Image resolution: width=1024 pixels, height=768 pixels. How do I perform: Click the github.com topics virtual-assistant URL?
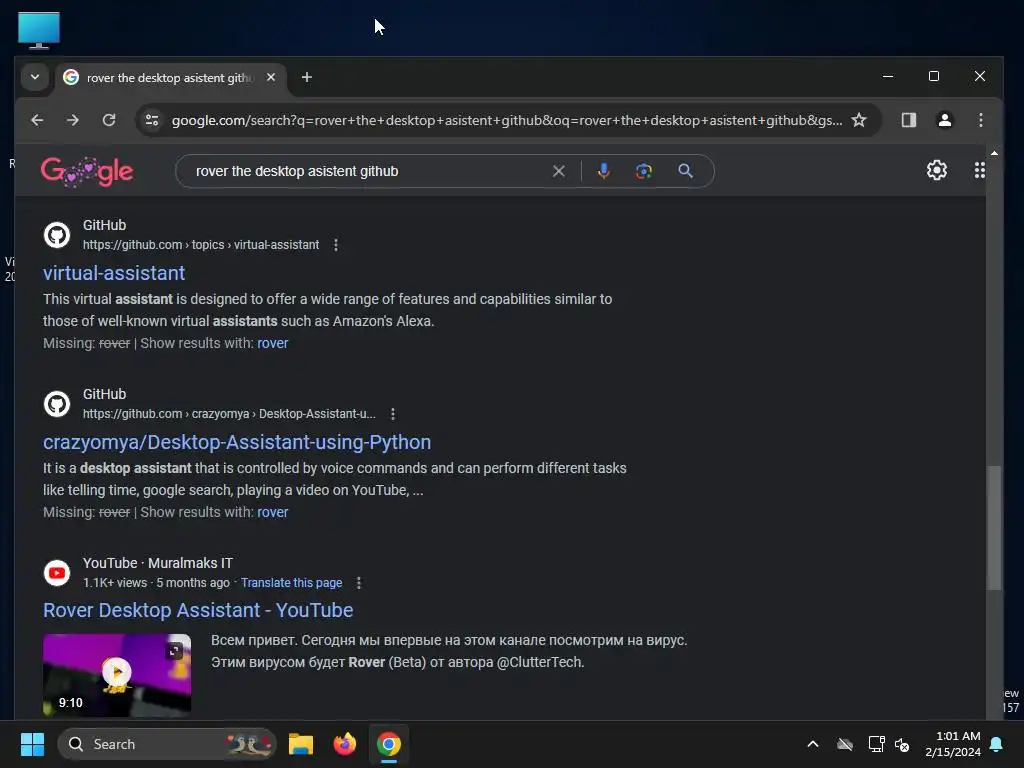[x=200, y=245]
